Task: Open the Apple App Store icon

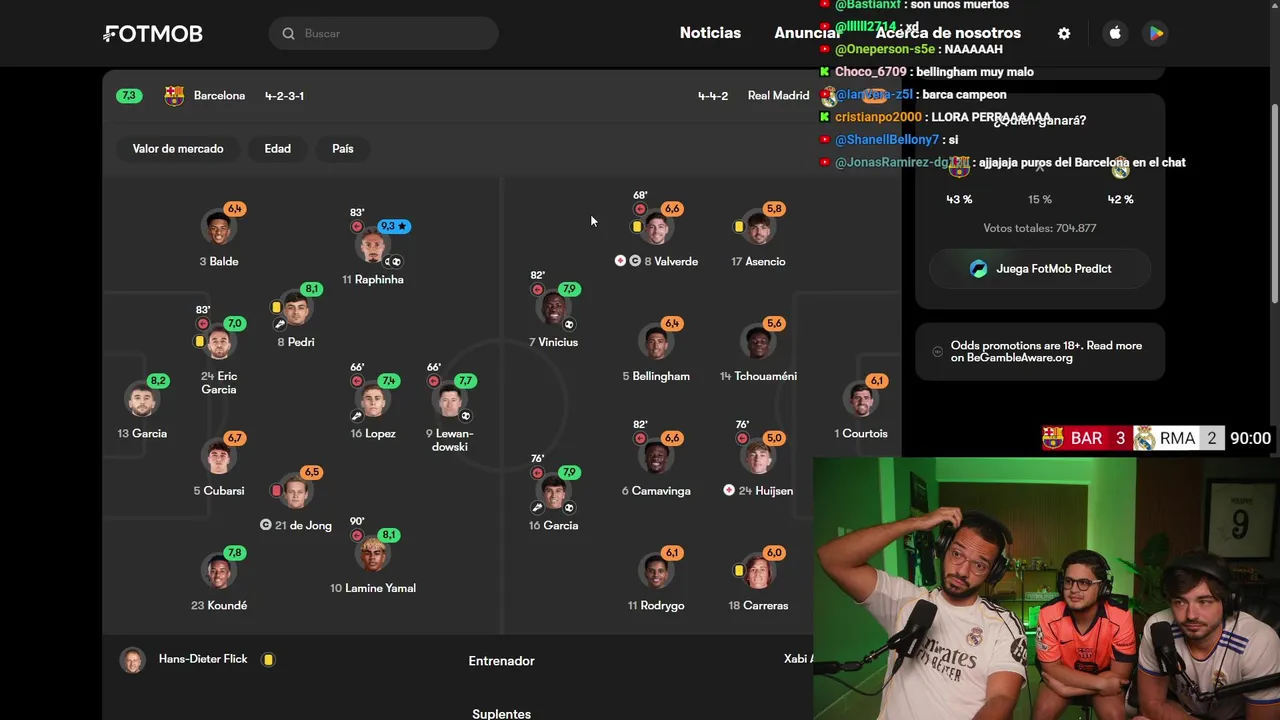Action: tap(1115, 34)
